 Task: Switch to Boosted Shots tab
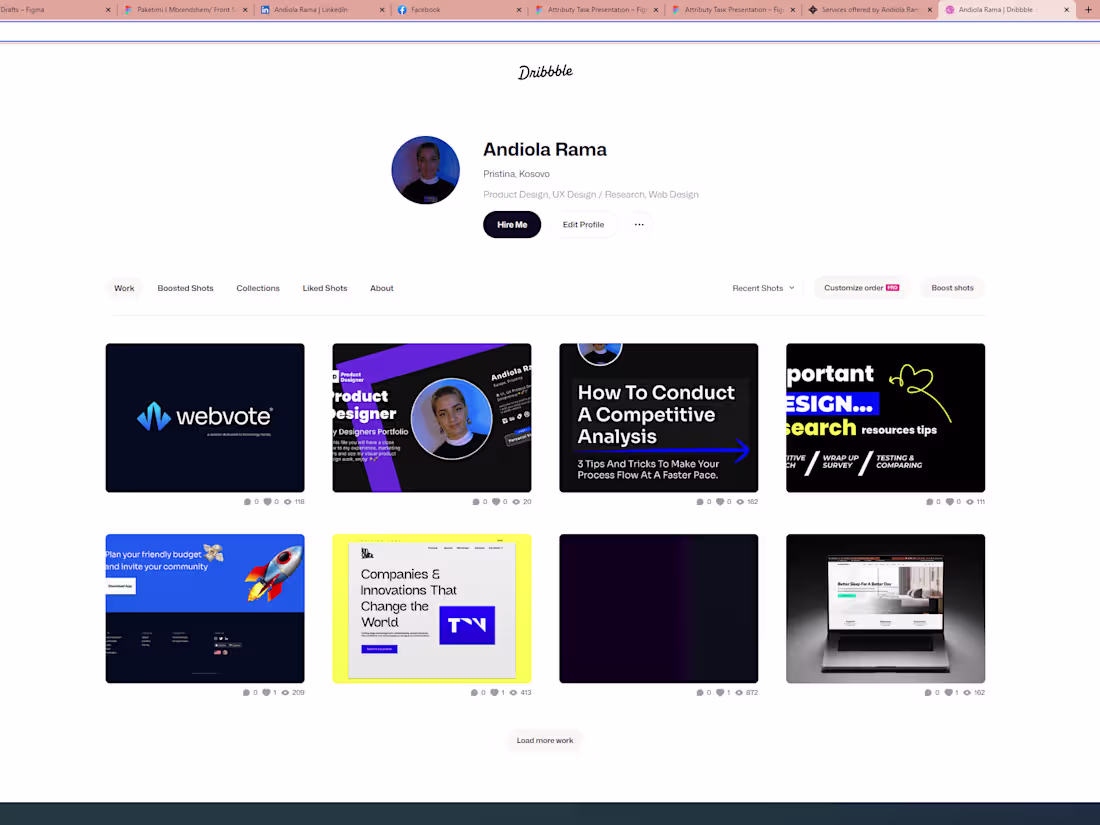[x=185, y=288]
